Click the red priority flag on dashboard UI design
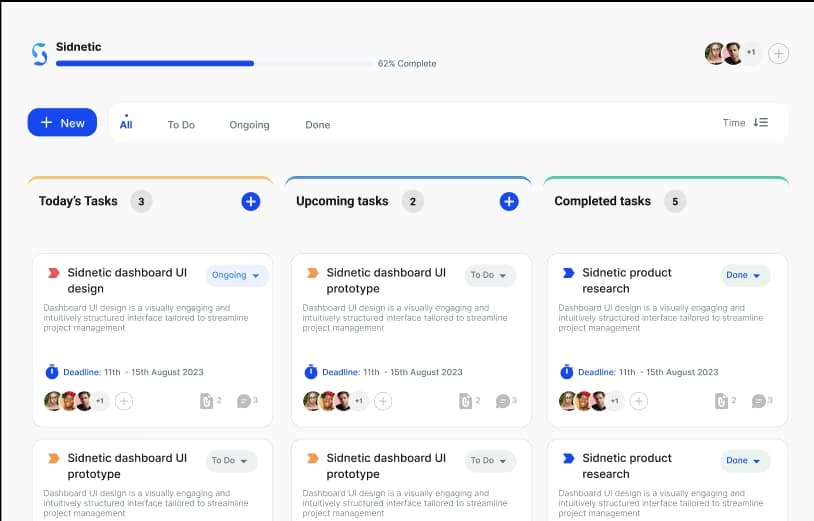Image resolution: width=814 pixels, height=521 pixels. 53,273
